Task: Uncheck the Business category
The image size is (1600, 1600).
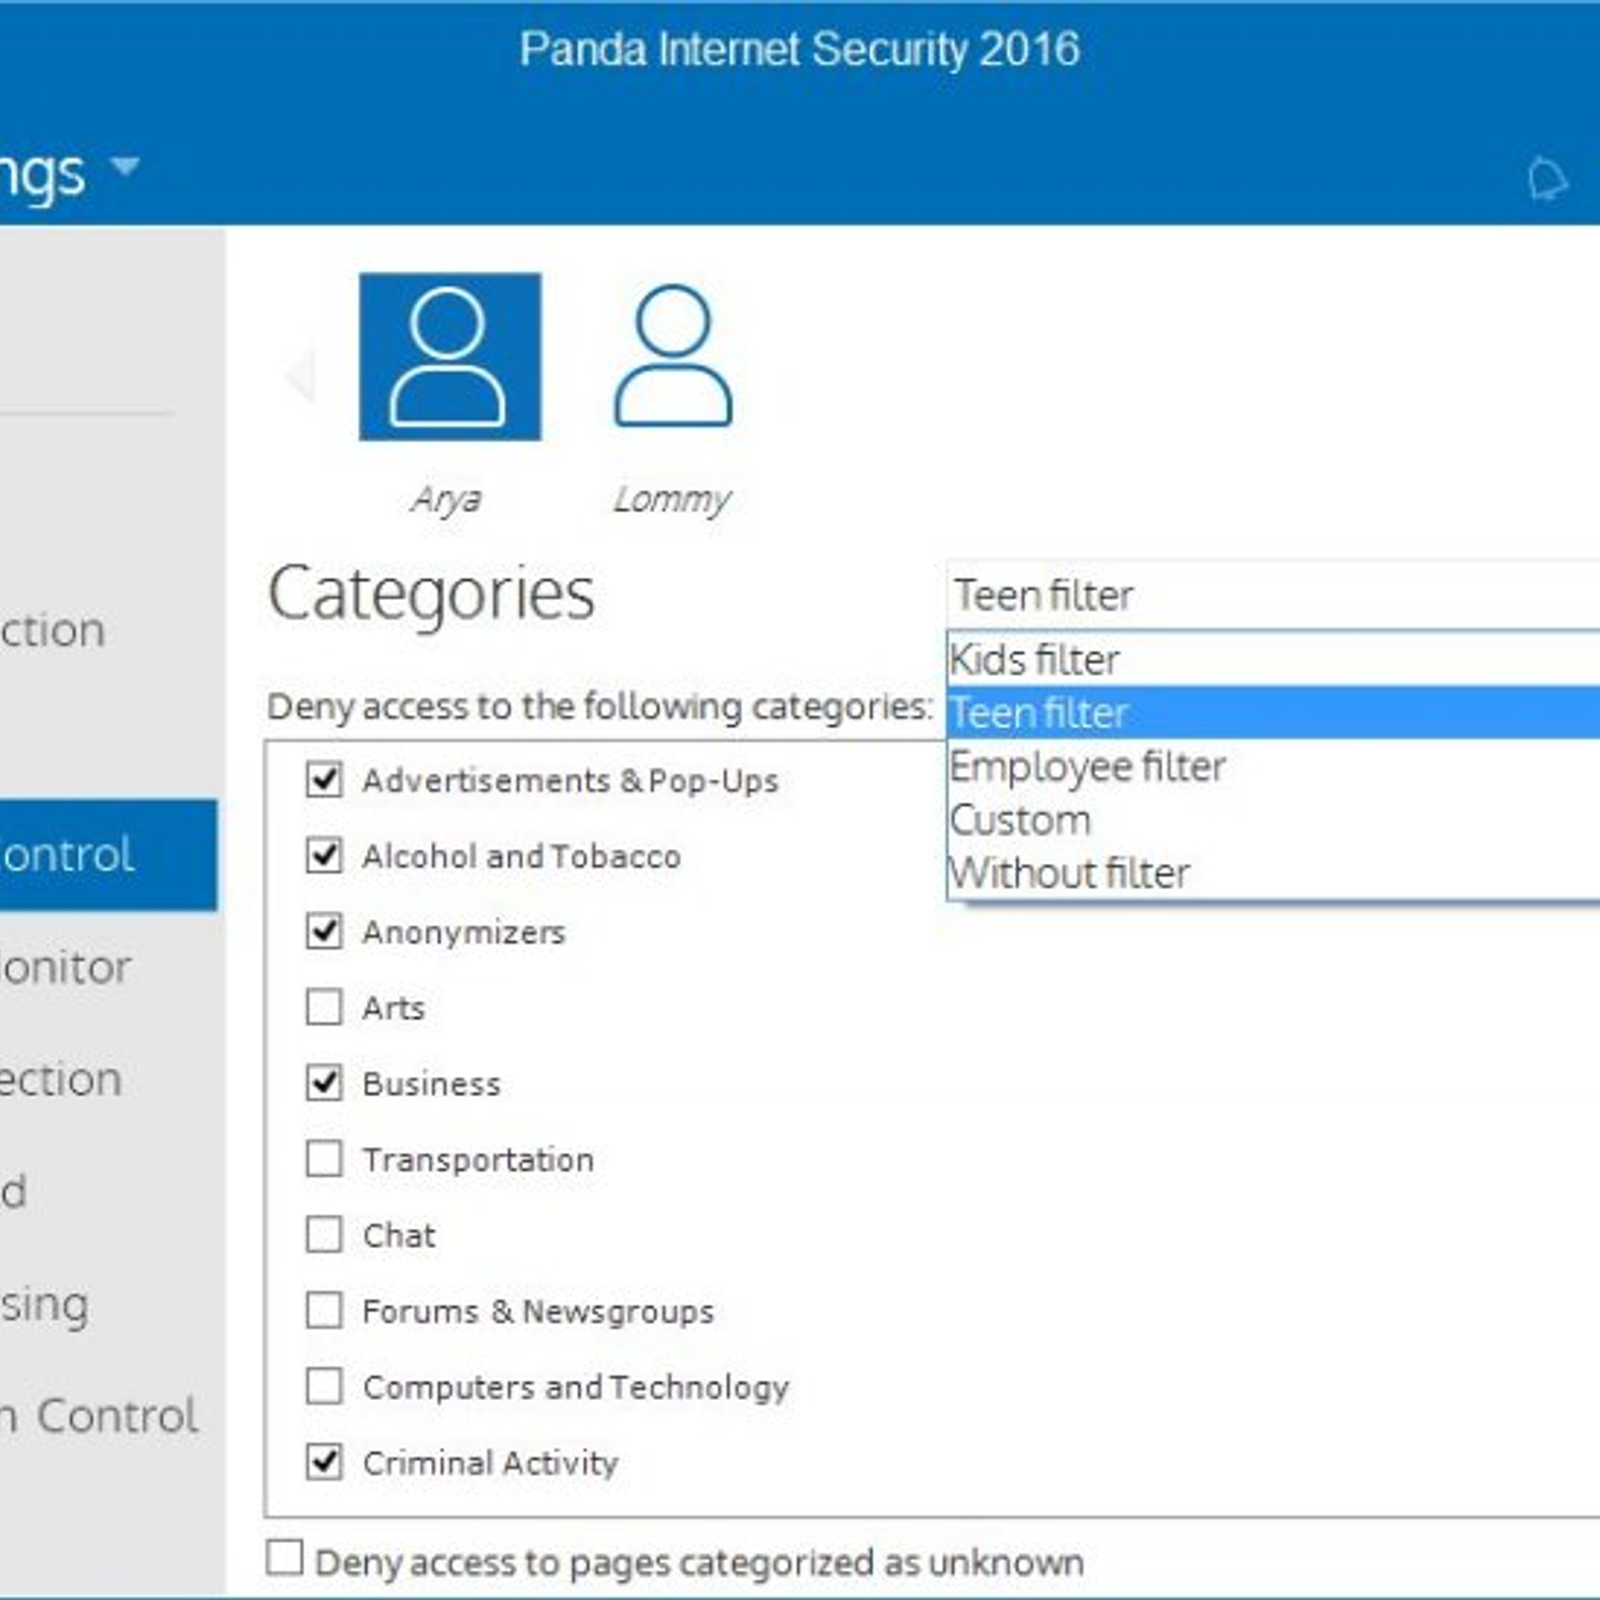Action: (324, 1083)
